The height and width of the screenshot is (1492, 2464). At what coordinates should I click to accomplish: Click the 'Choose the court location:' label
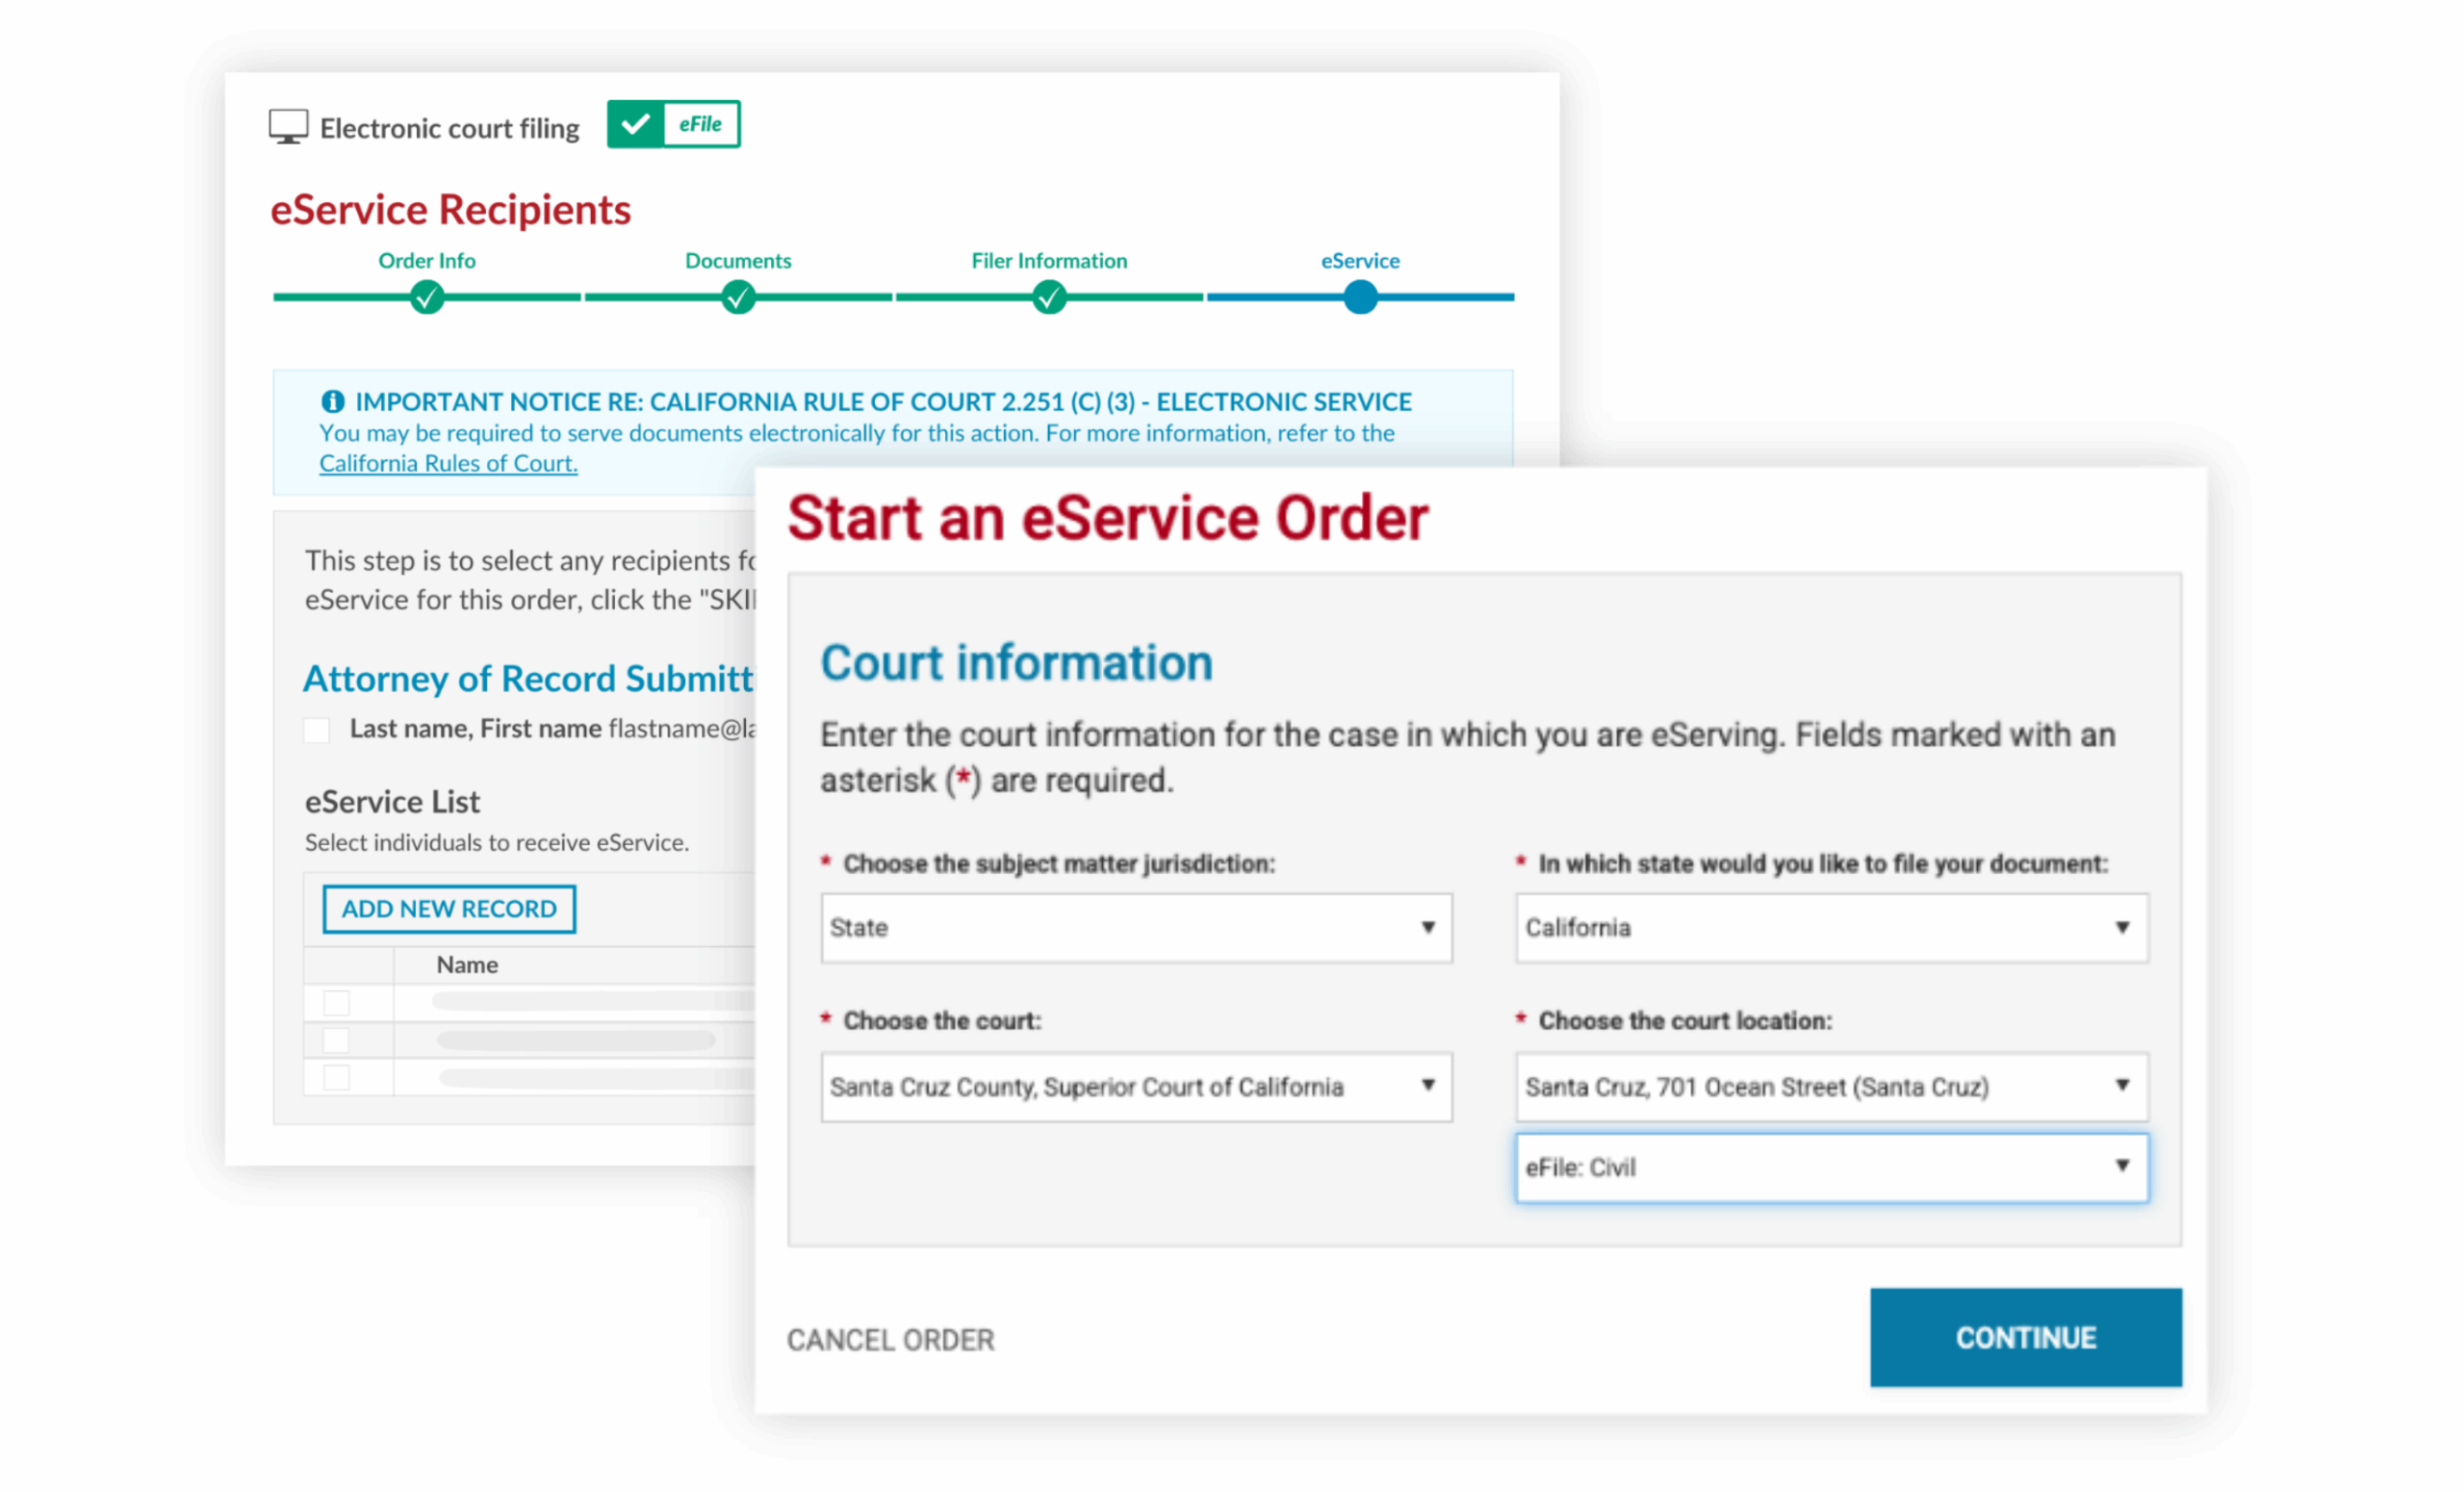tap(1685, 1021)
